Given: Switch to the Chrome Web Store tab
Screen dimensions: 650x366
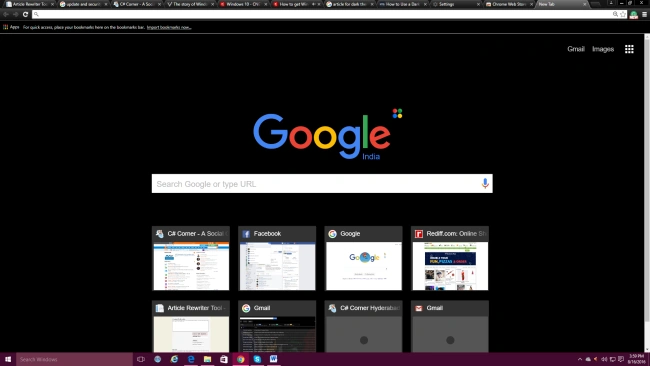Looking at the screenshot, I should coord(509,4).
